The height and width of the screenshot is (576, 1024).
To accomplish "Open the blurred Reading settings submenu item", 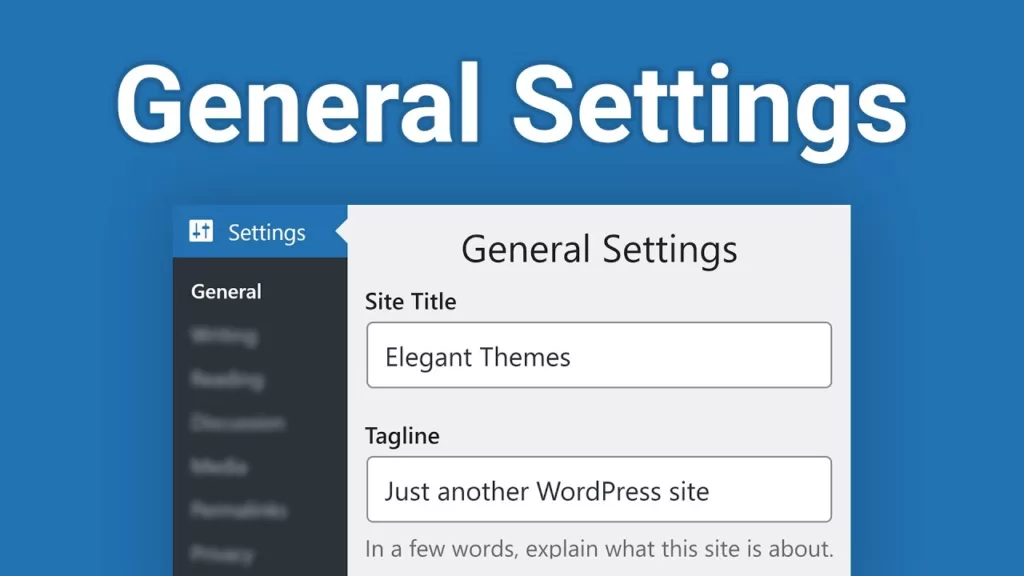I will point(227,379).
